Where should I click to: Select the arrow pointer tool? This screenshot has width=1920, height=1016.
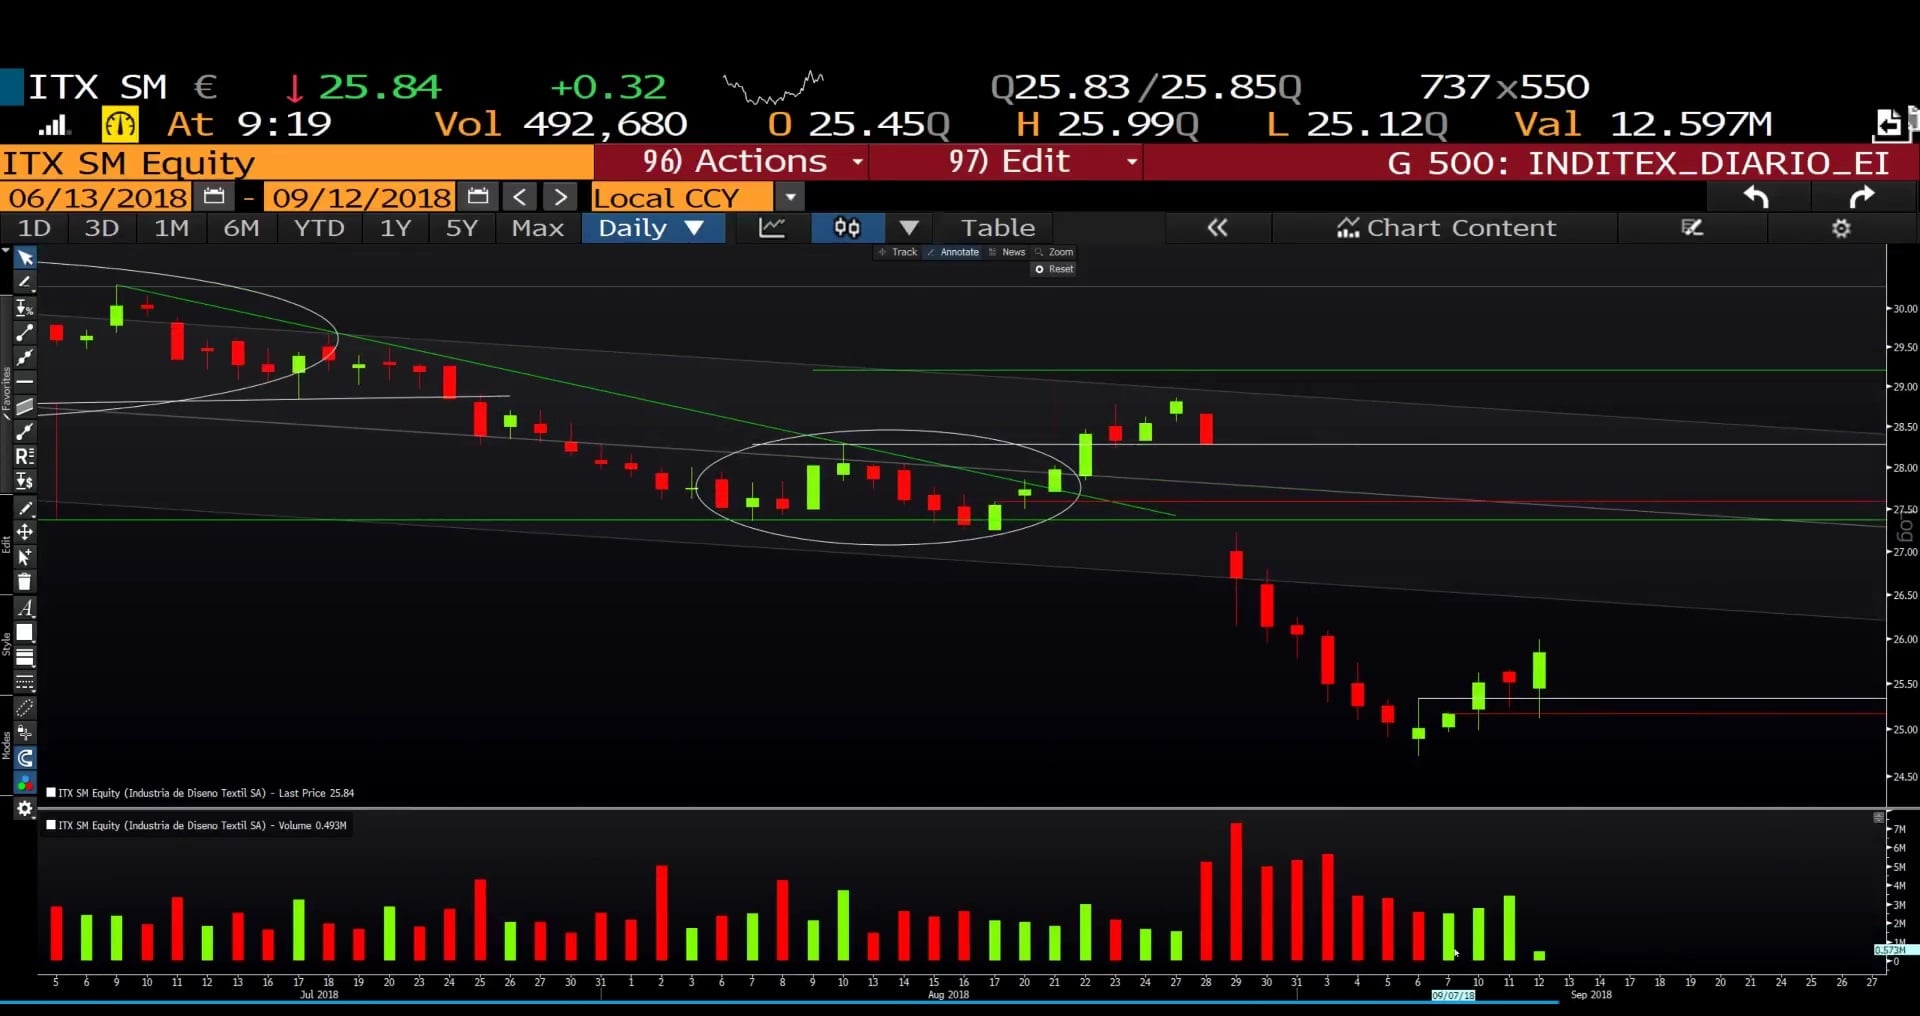point(25,258)
